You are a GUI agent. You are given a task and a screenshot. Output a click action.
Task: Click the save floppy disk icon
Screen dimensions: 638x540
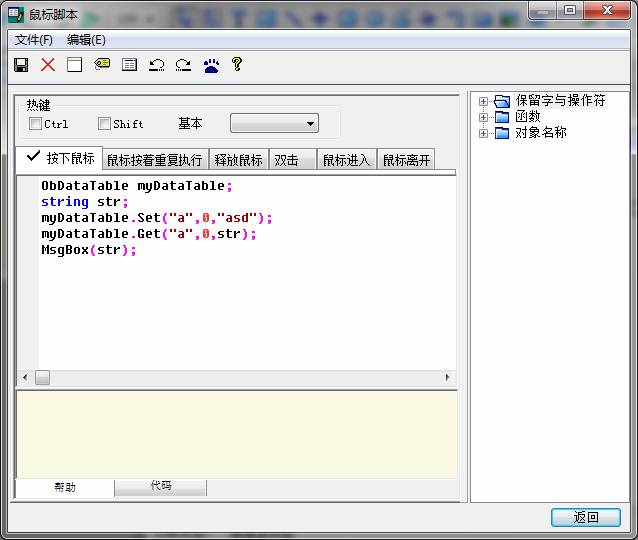[21, 65]
